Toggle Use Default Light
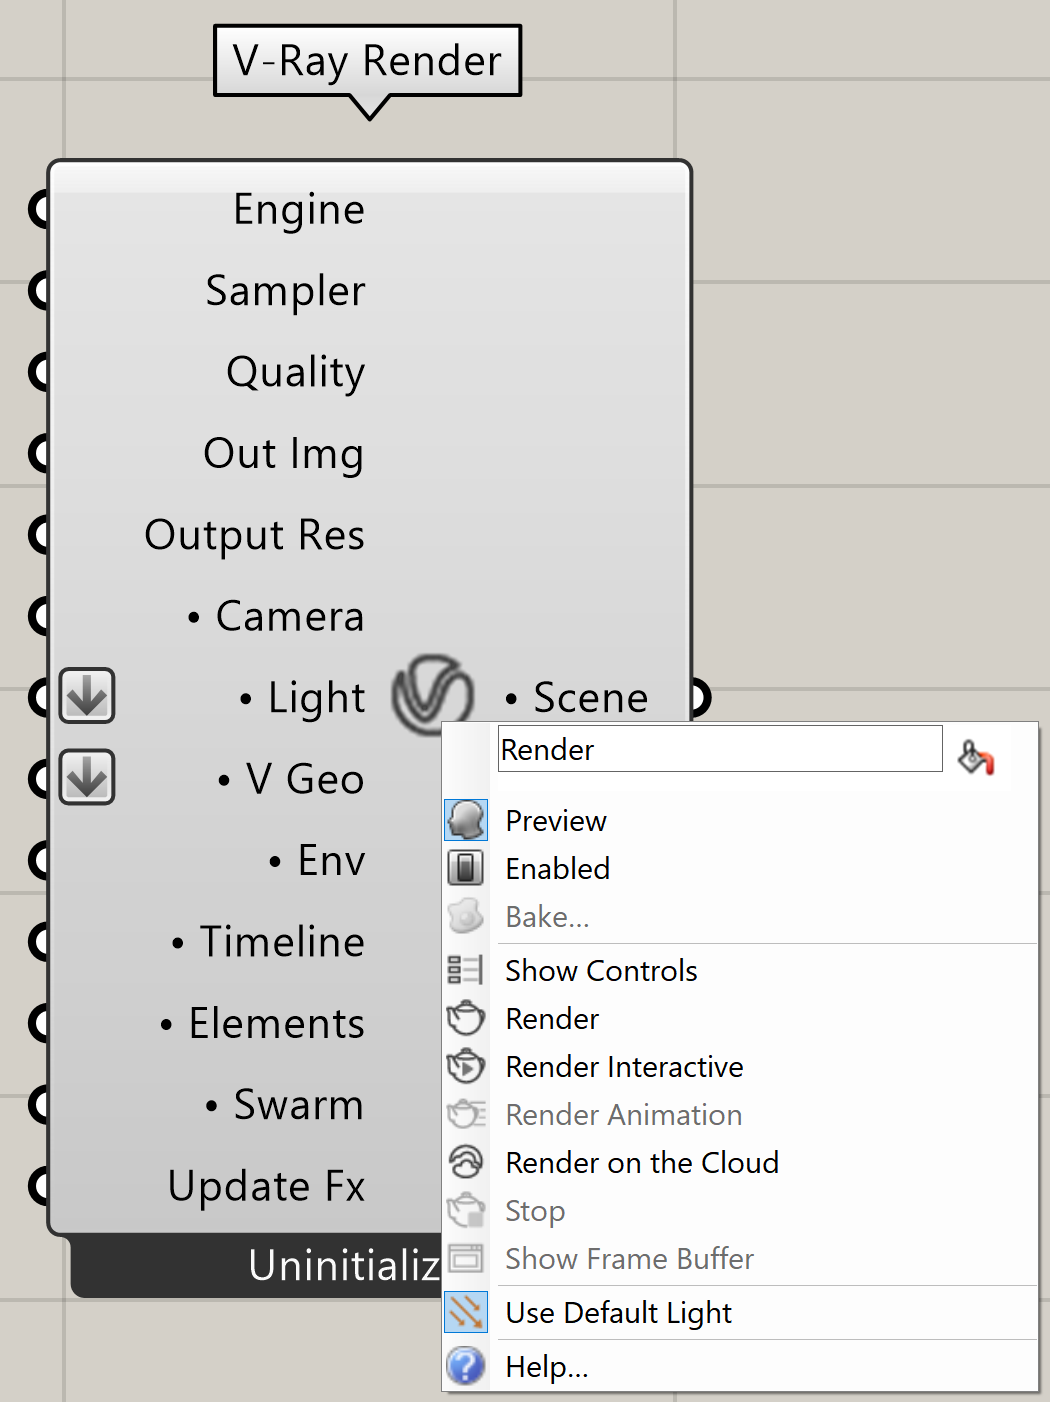Screen dimensions: 1050x1402 point(740,1312)
